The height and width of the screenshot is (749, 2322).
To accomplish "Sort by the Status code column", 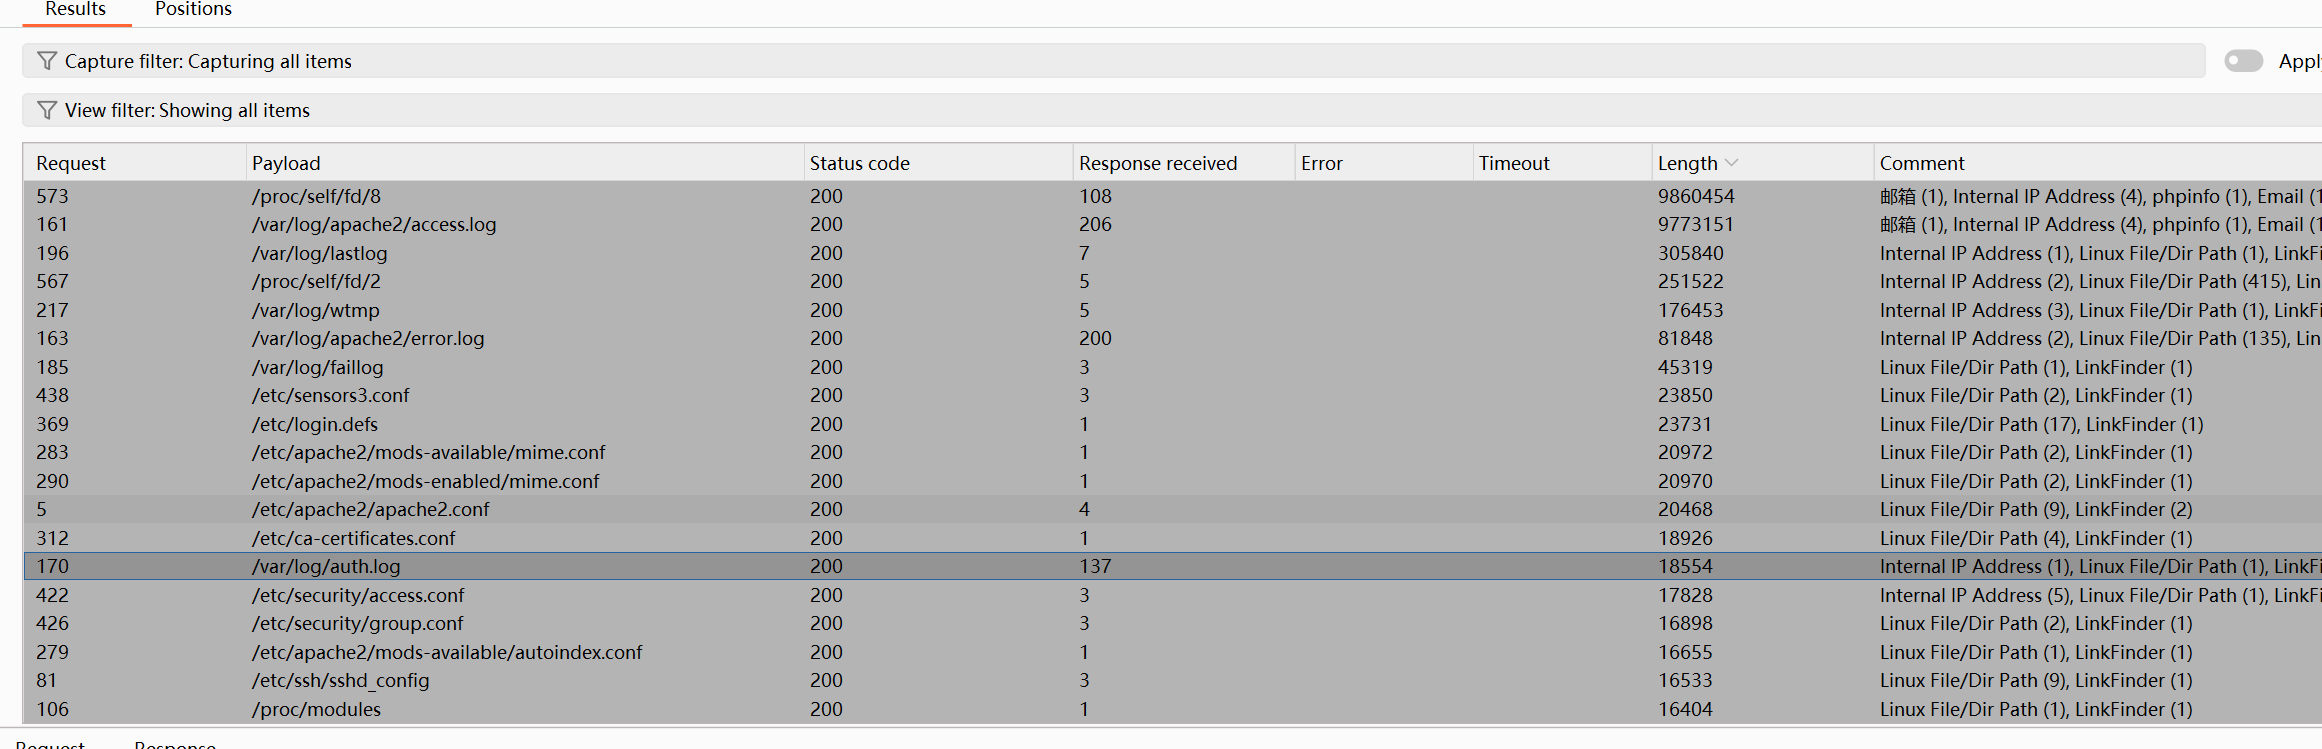I will click(x=859, y=163).
